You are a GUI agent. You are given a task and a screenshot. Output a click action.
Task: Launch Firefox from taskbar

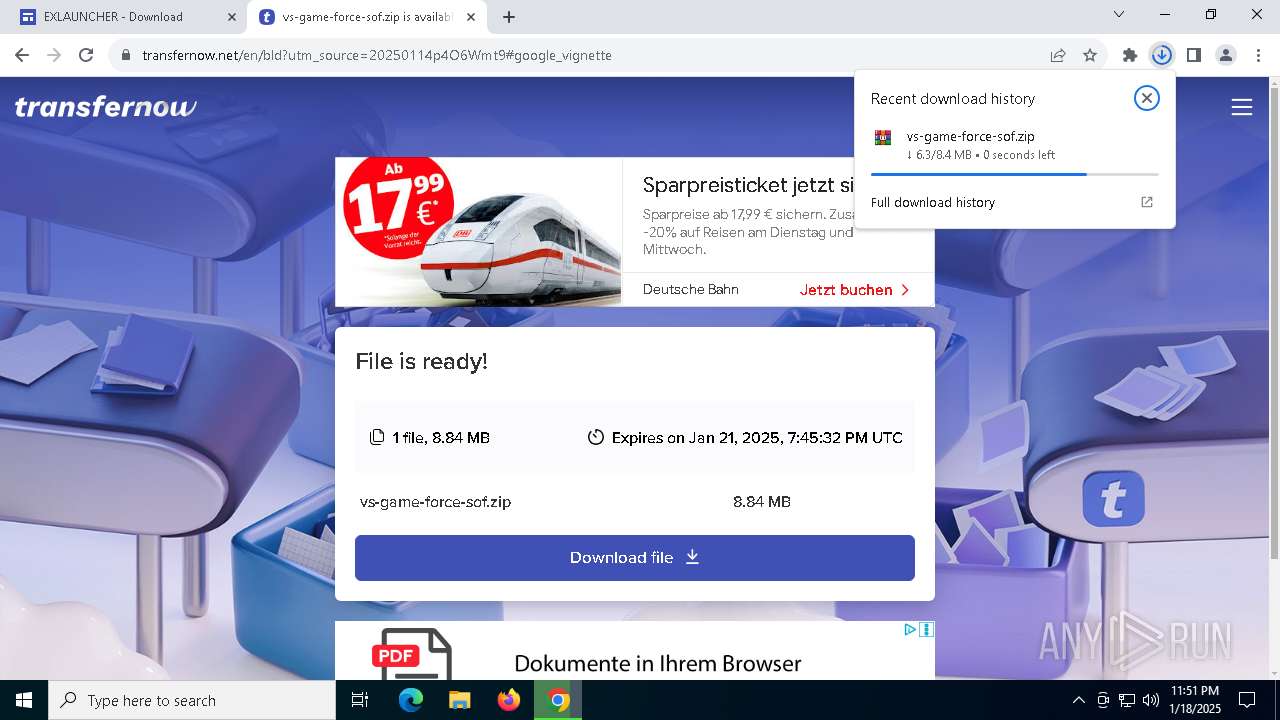tap(508, 700)
